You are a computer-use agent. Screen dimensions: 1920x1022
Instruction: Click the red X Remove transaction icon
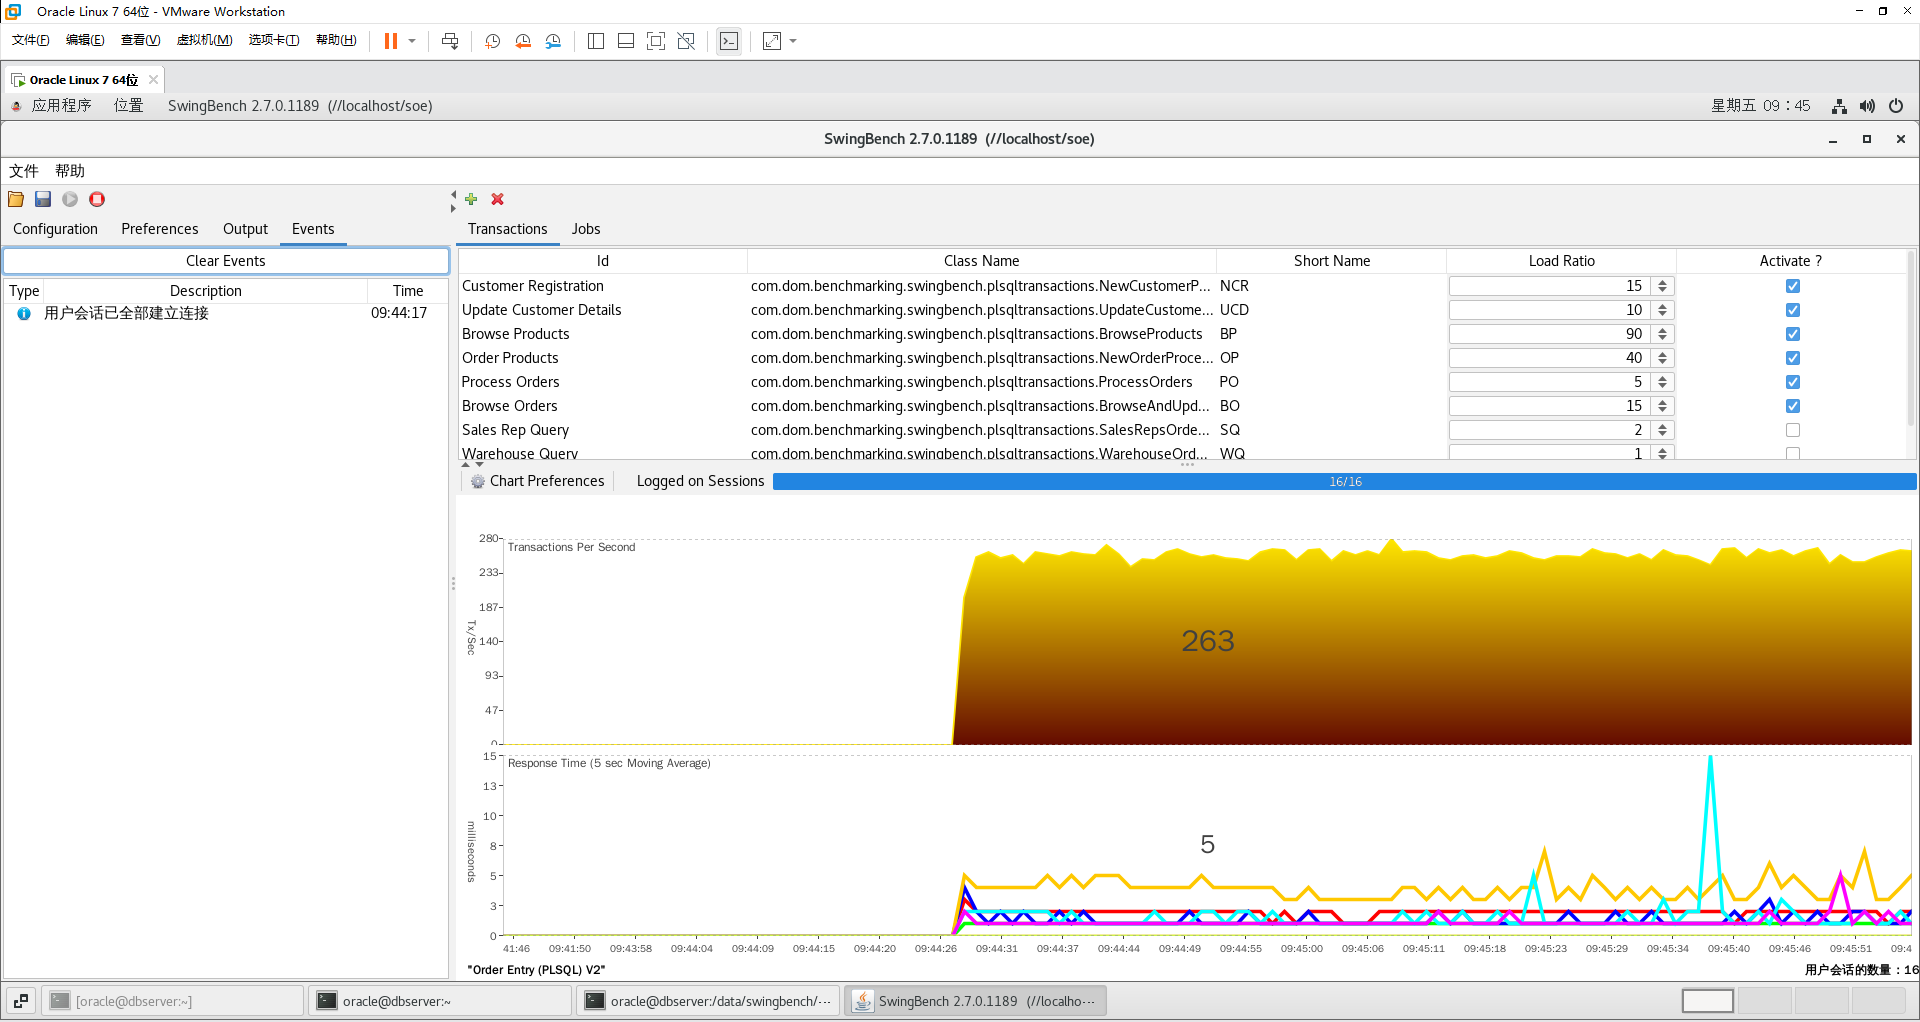[x=498, y=199]
